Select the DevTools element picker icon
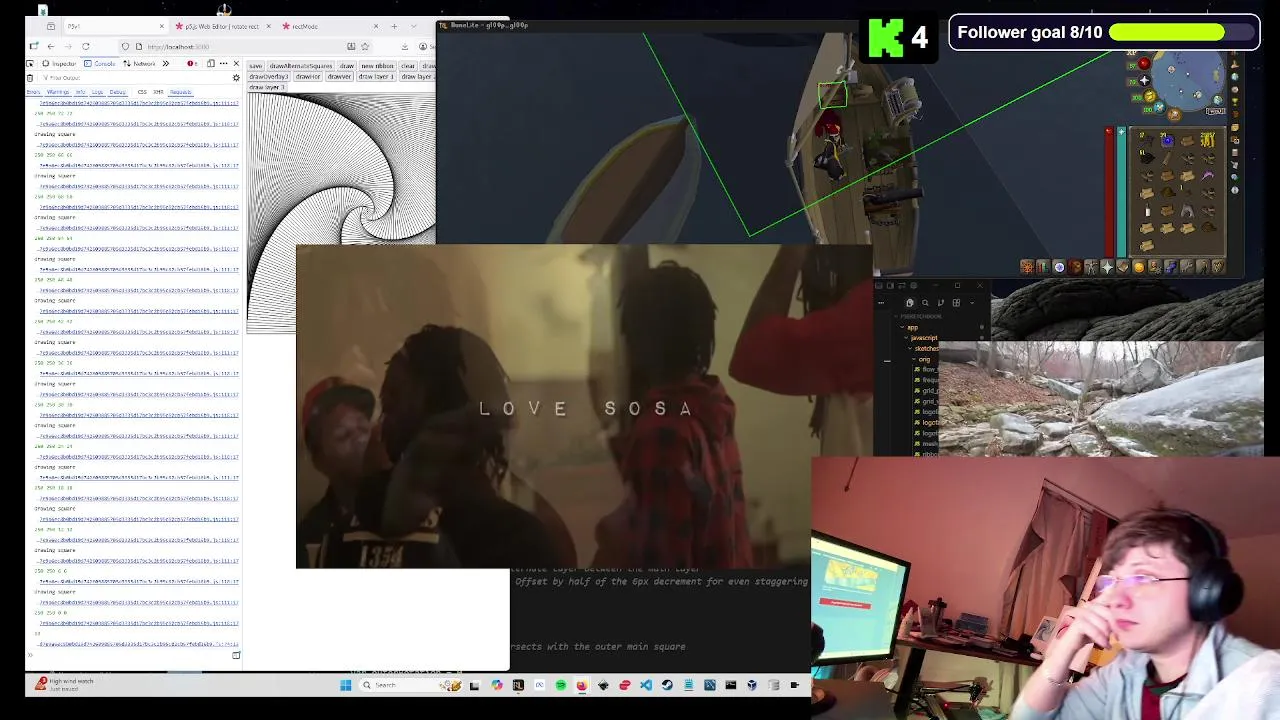 click(30, 64)
